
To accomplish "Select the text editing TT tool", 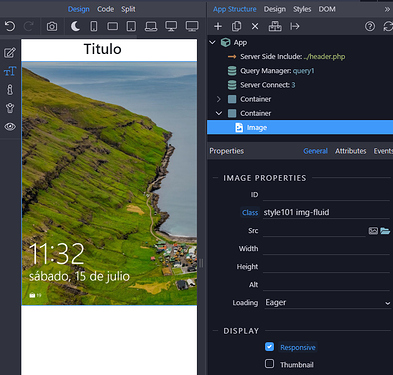I will coord(10,71).
